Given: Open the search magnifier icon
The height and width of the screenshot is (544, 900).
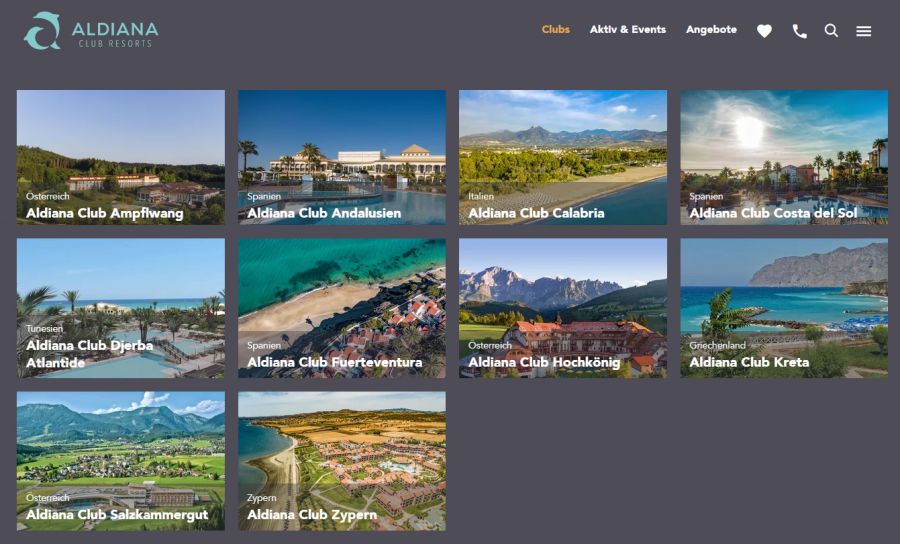Looking at the screenshot, I should tap(831, 30).
